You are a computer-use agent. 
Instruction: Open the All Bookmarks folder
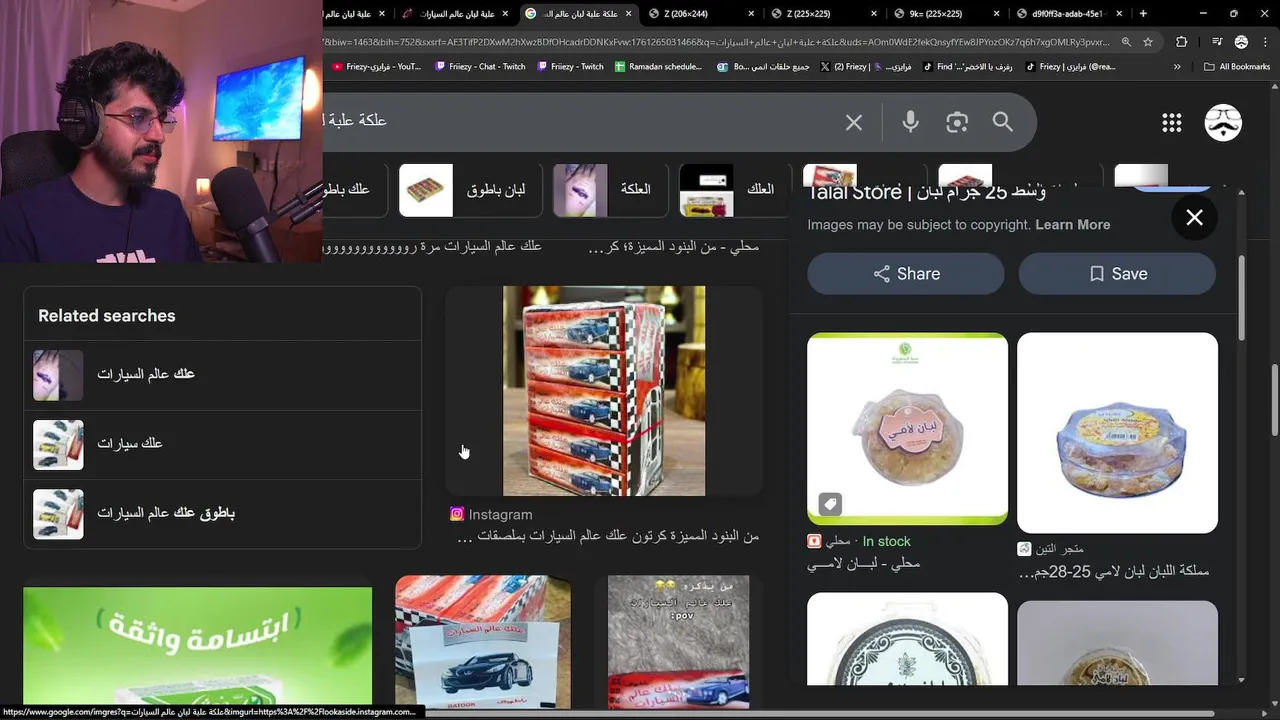tap(1237, 67)
